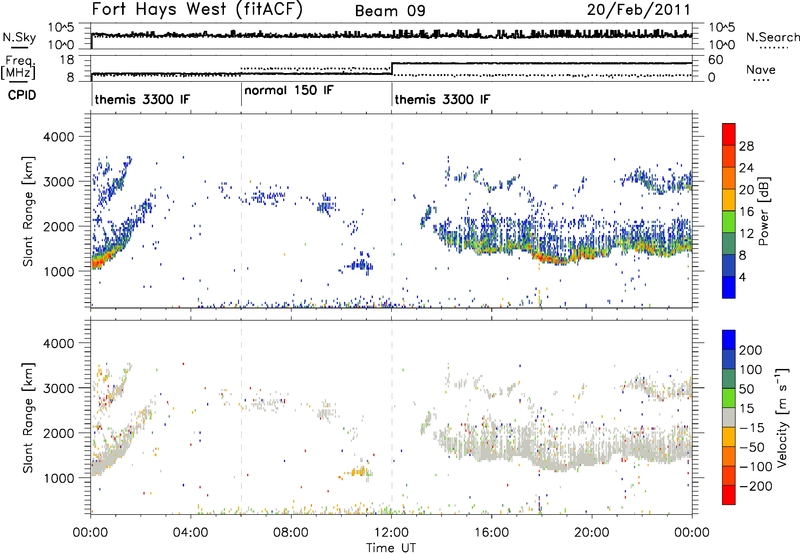Click the dashed 06:00 marker in velocity panel

[x=241, y=416]
